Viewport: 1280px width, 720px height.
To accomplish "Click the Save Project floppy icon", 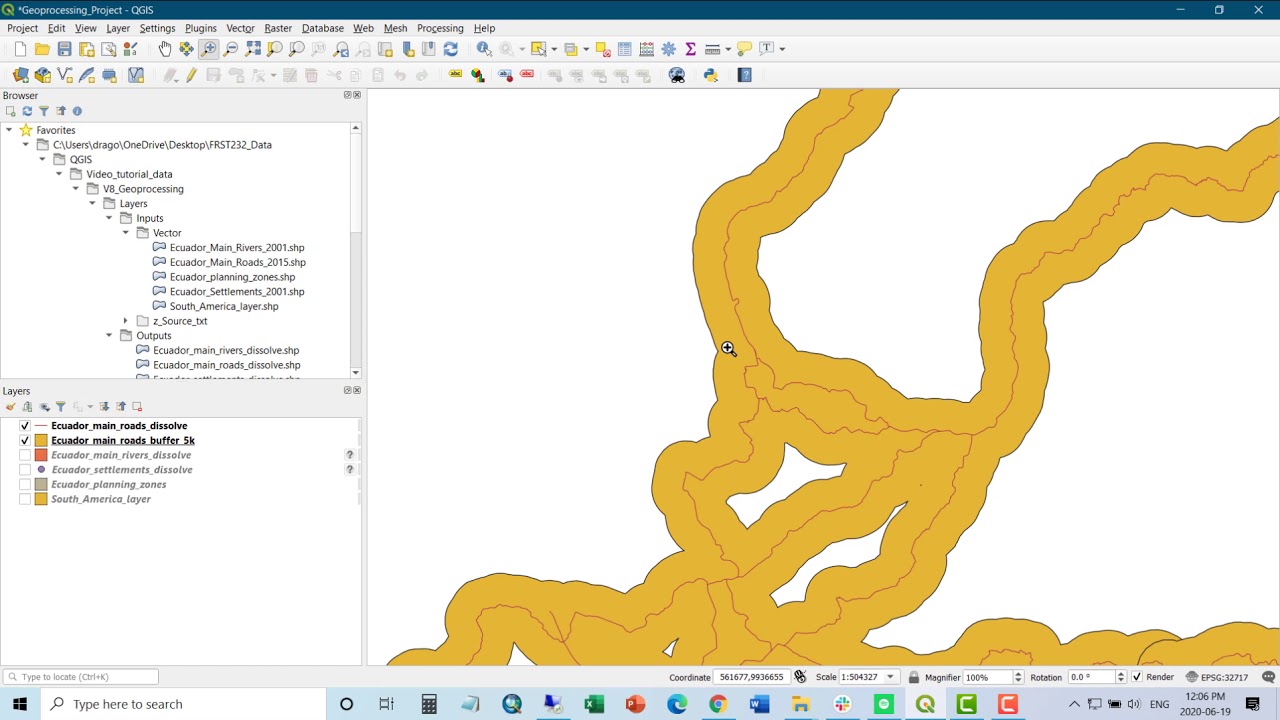I will [64, 48].
